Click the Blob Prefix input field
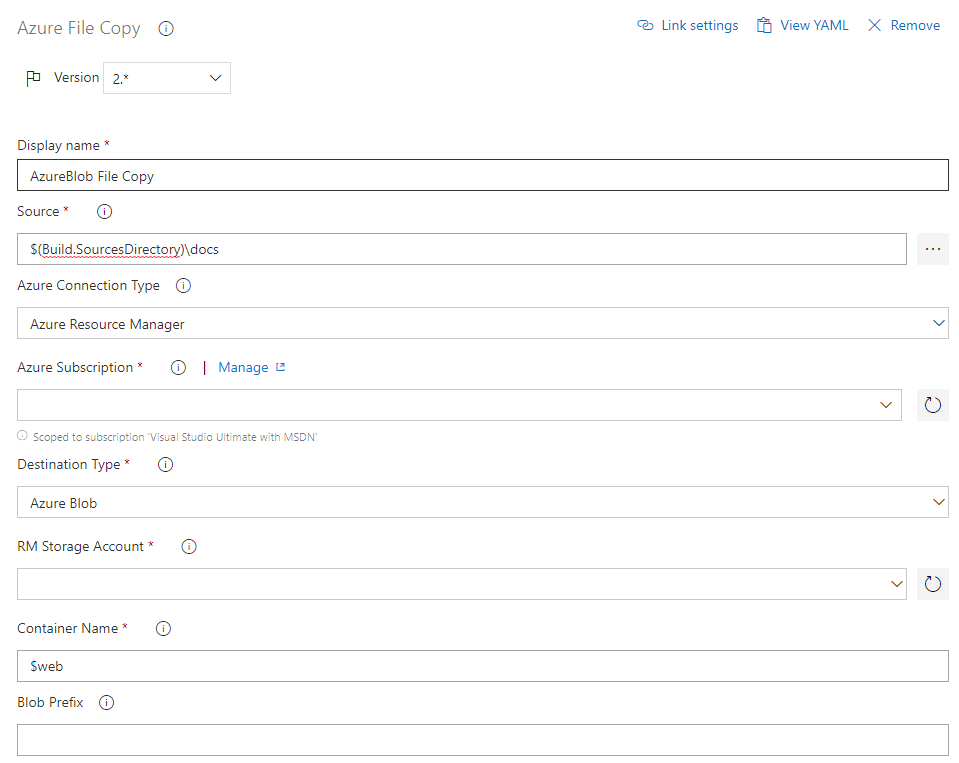The height and width of the screenshot is (763, 959). pyautogui.click(x=483, y=740)
